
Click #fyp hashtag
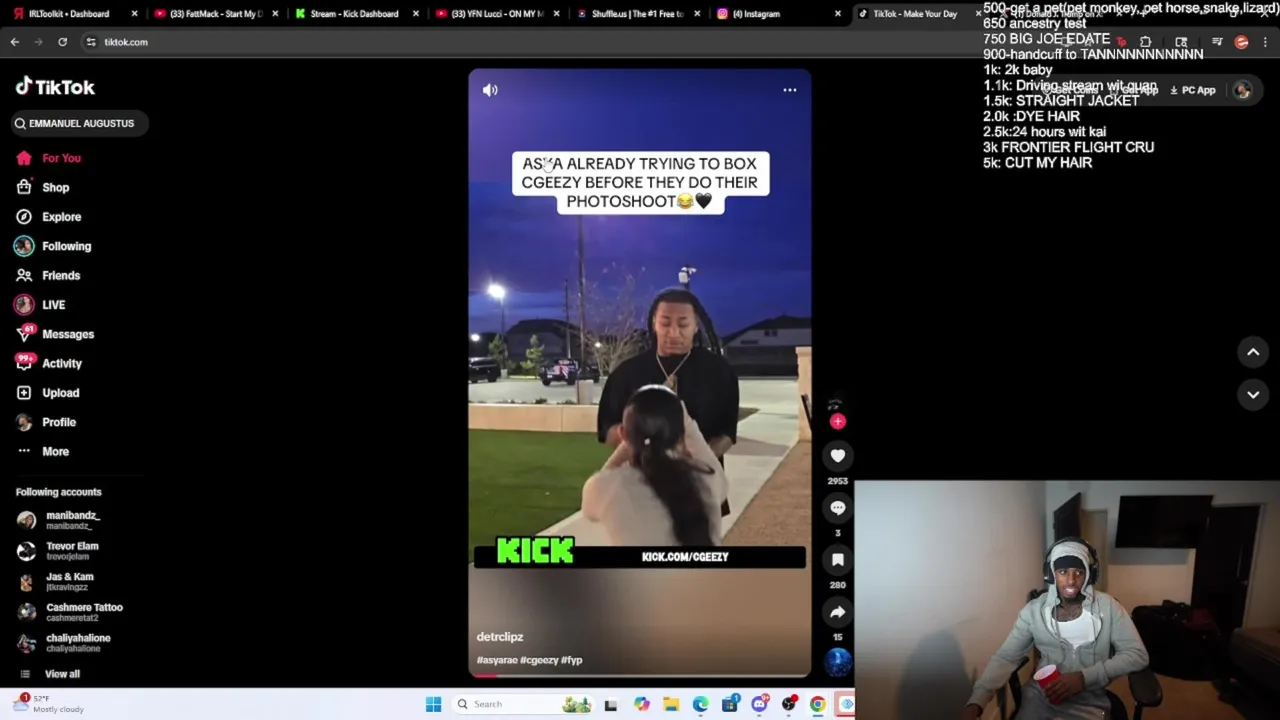pyautogui.click(x=572, y=660)
